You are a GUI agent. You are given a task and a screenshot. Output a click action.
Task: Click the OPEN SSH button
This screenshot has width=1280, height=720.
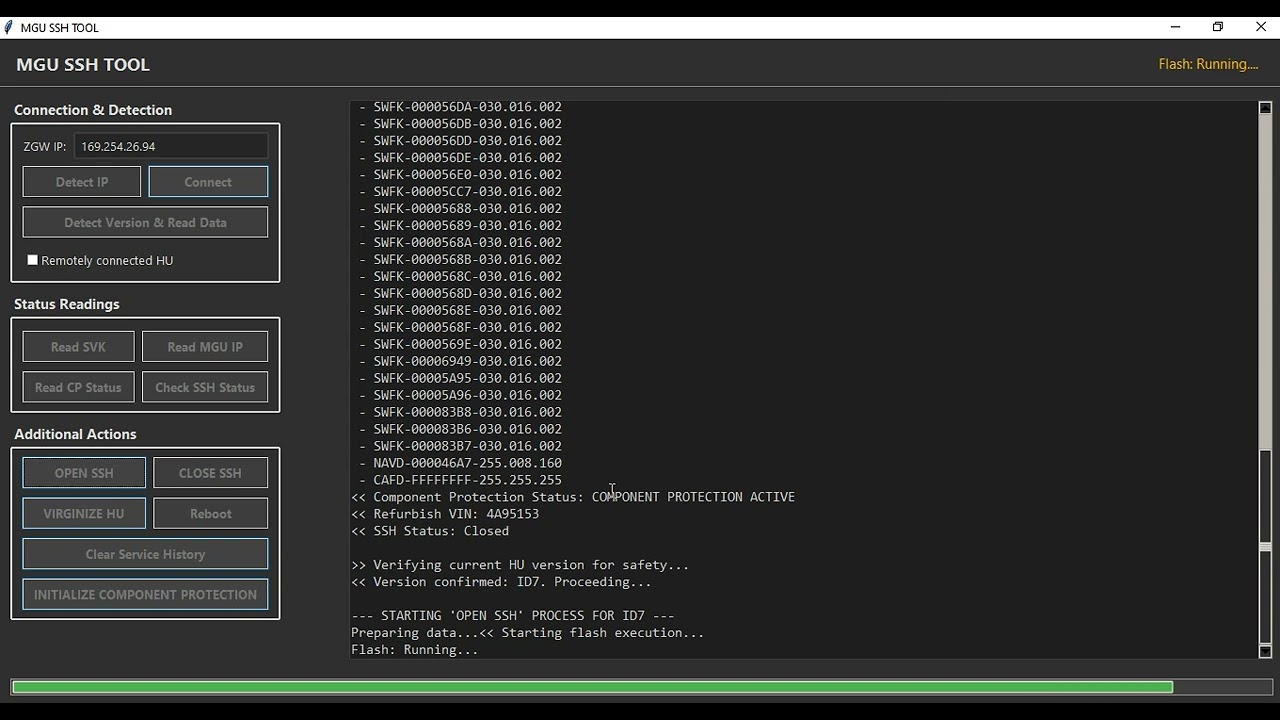(x=84, y=473)
